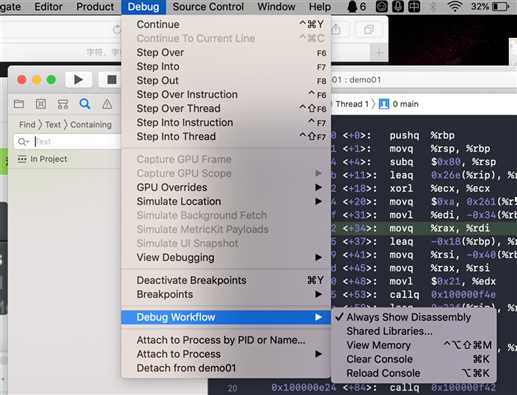517x395 pixels.
Task: Choose Step Into Thread
Action: [226, 136]
